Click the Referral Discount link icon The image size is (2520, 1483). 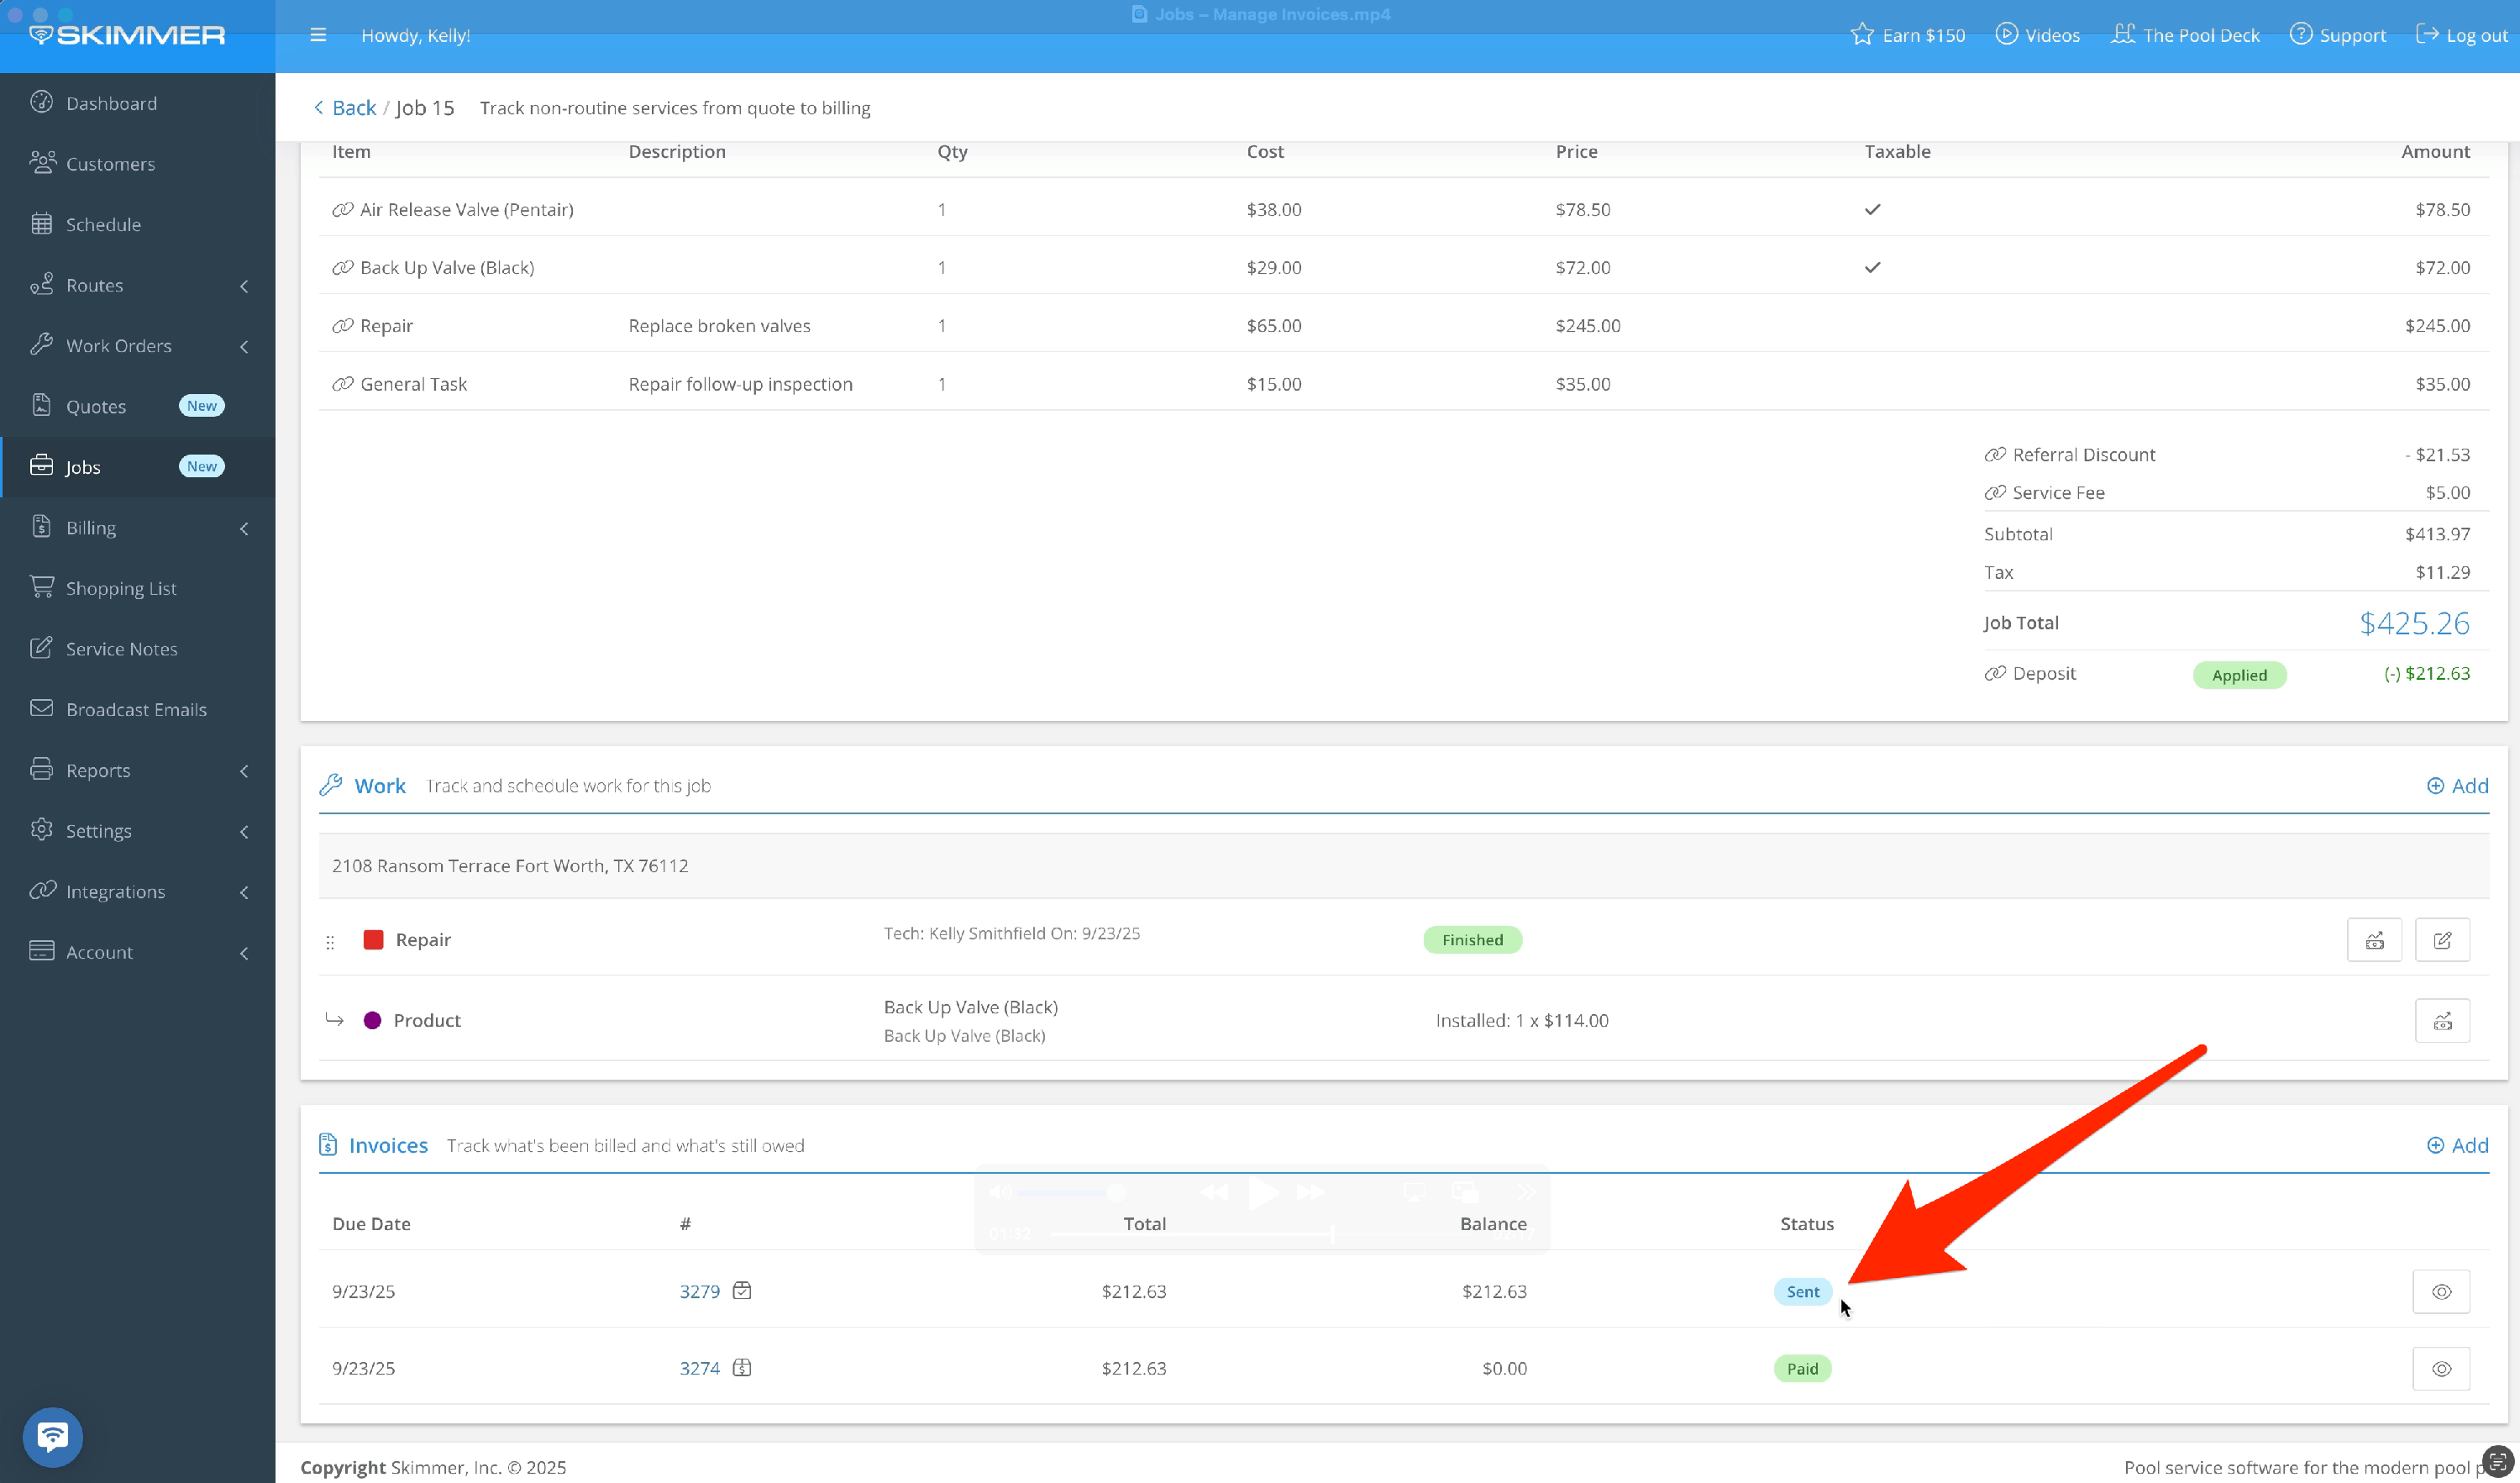coord(1995,455)
